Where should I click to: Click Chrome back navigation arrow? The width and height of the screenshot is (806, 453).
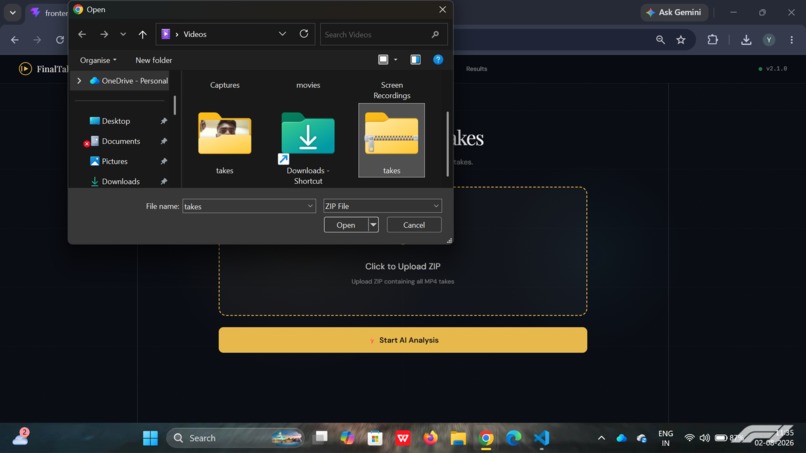tap(15, 40)
